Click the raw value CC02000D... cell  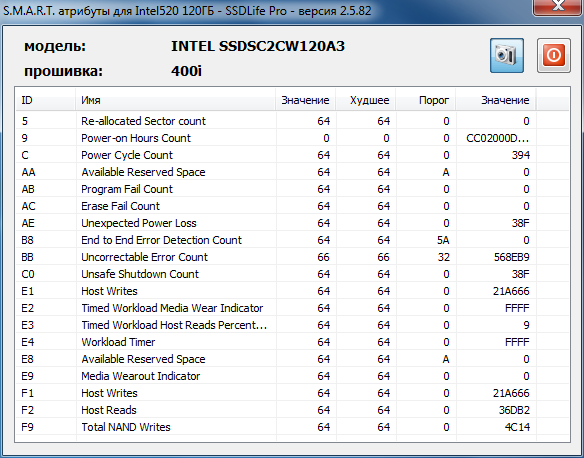[497, 139]
